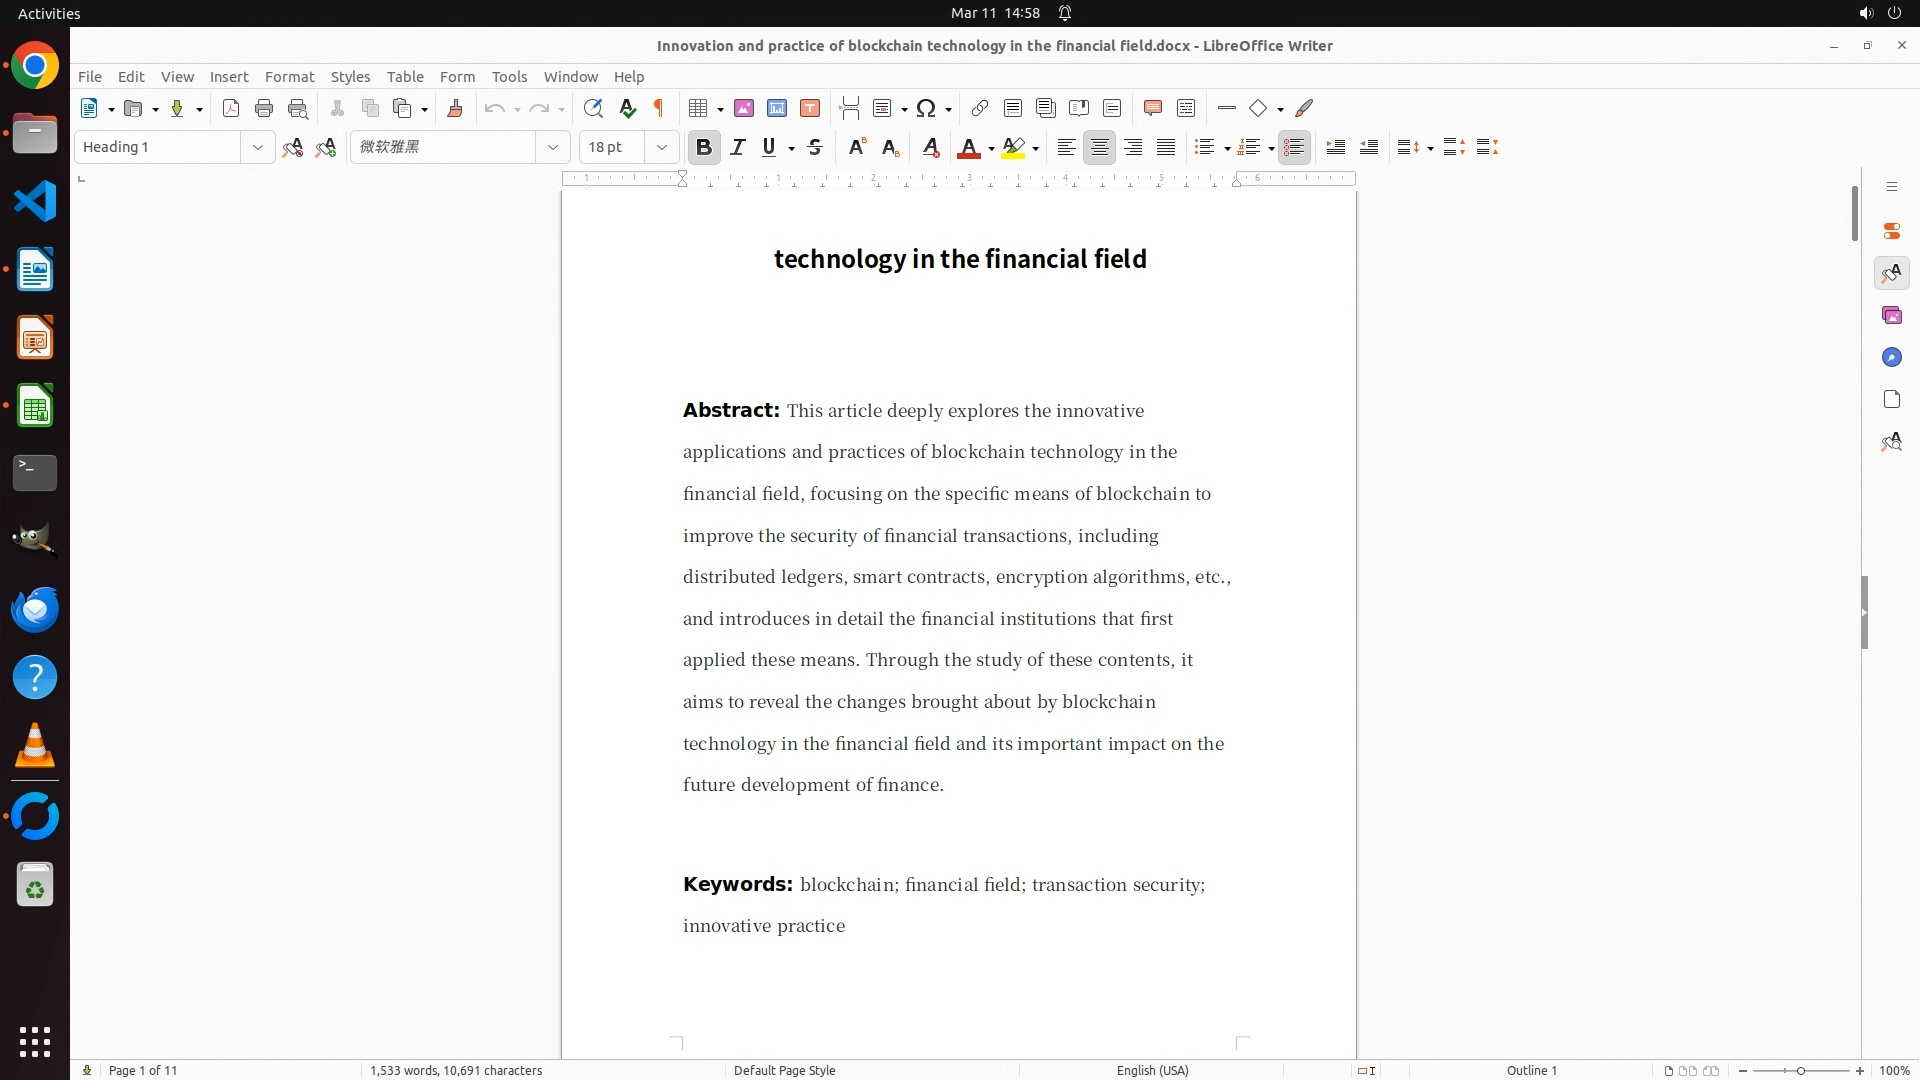Toggle Italic formatting

pyautogui.click(x=738, y=147)
